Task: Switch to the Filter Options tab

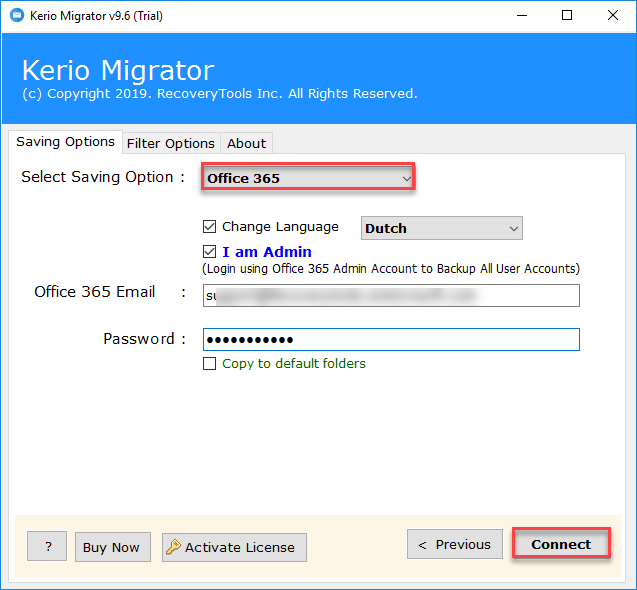Action: (x=171, y=143)
